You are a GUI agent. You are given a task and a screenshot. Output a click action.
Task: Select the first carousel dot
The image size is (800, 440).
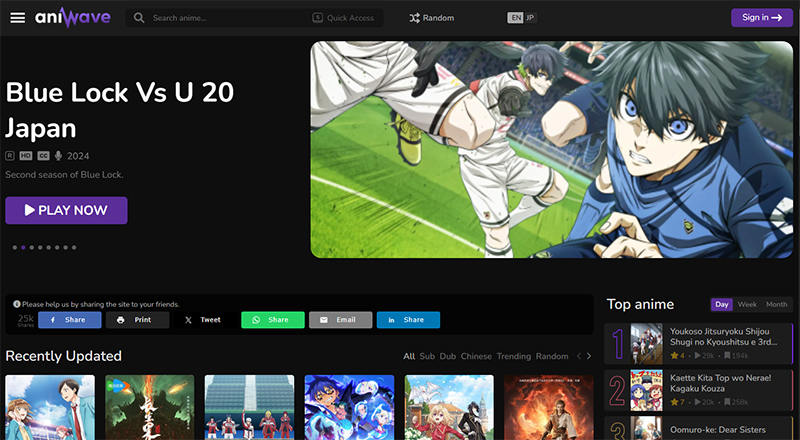(x=15, y=248)
